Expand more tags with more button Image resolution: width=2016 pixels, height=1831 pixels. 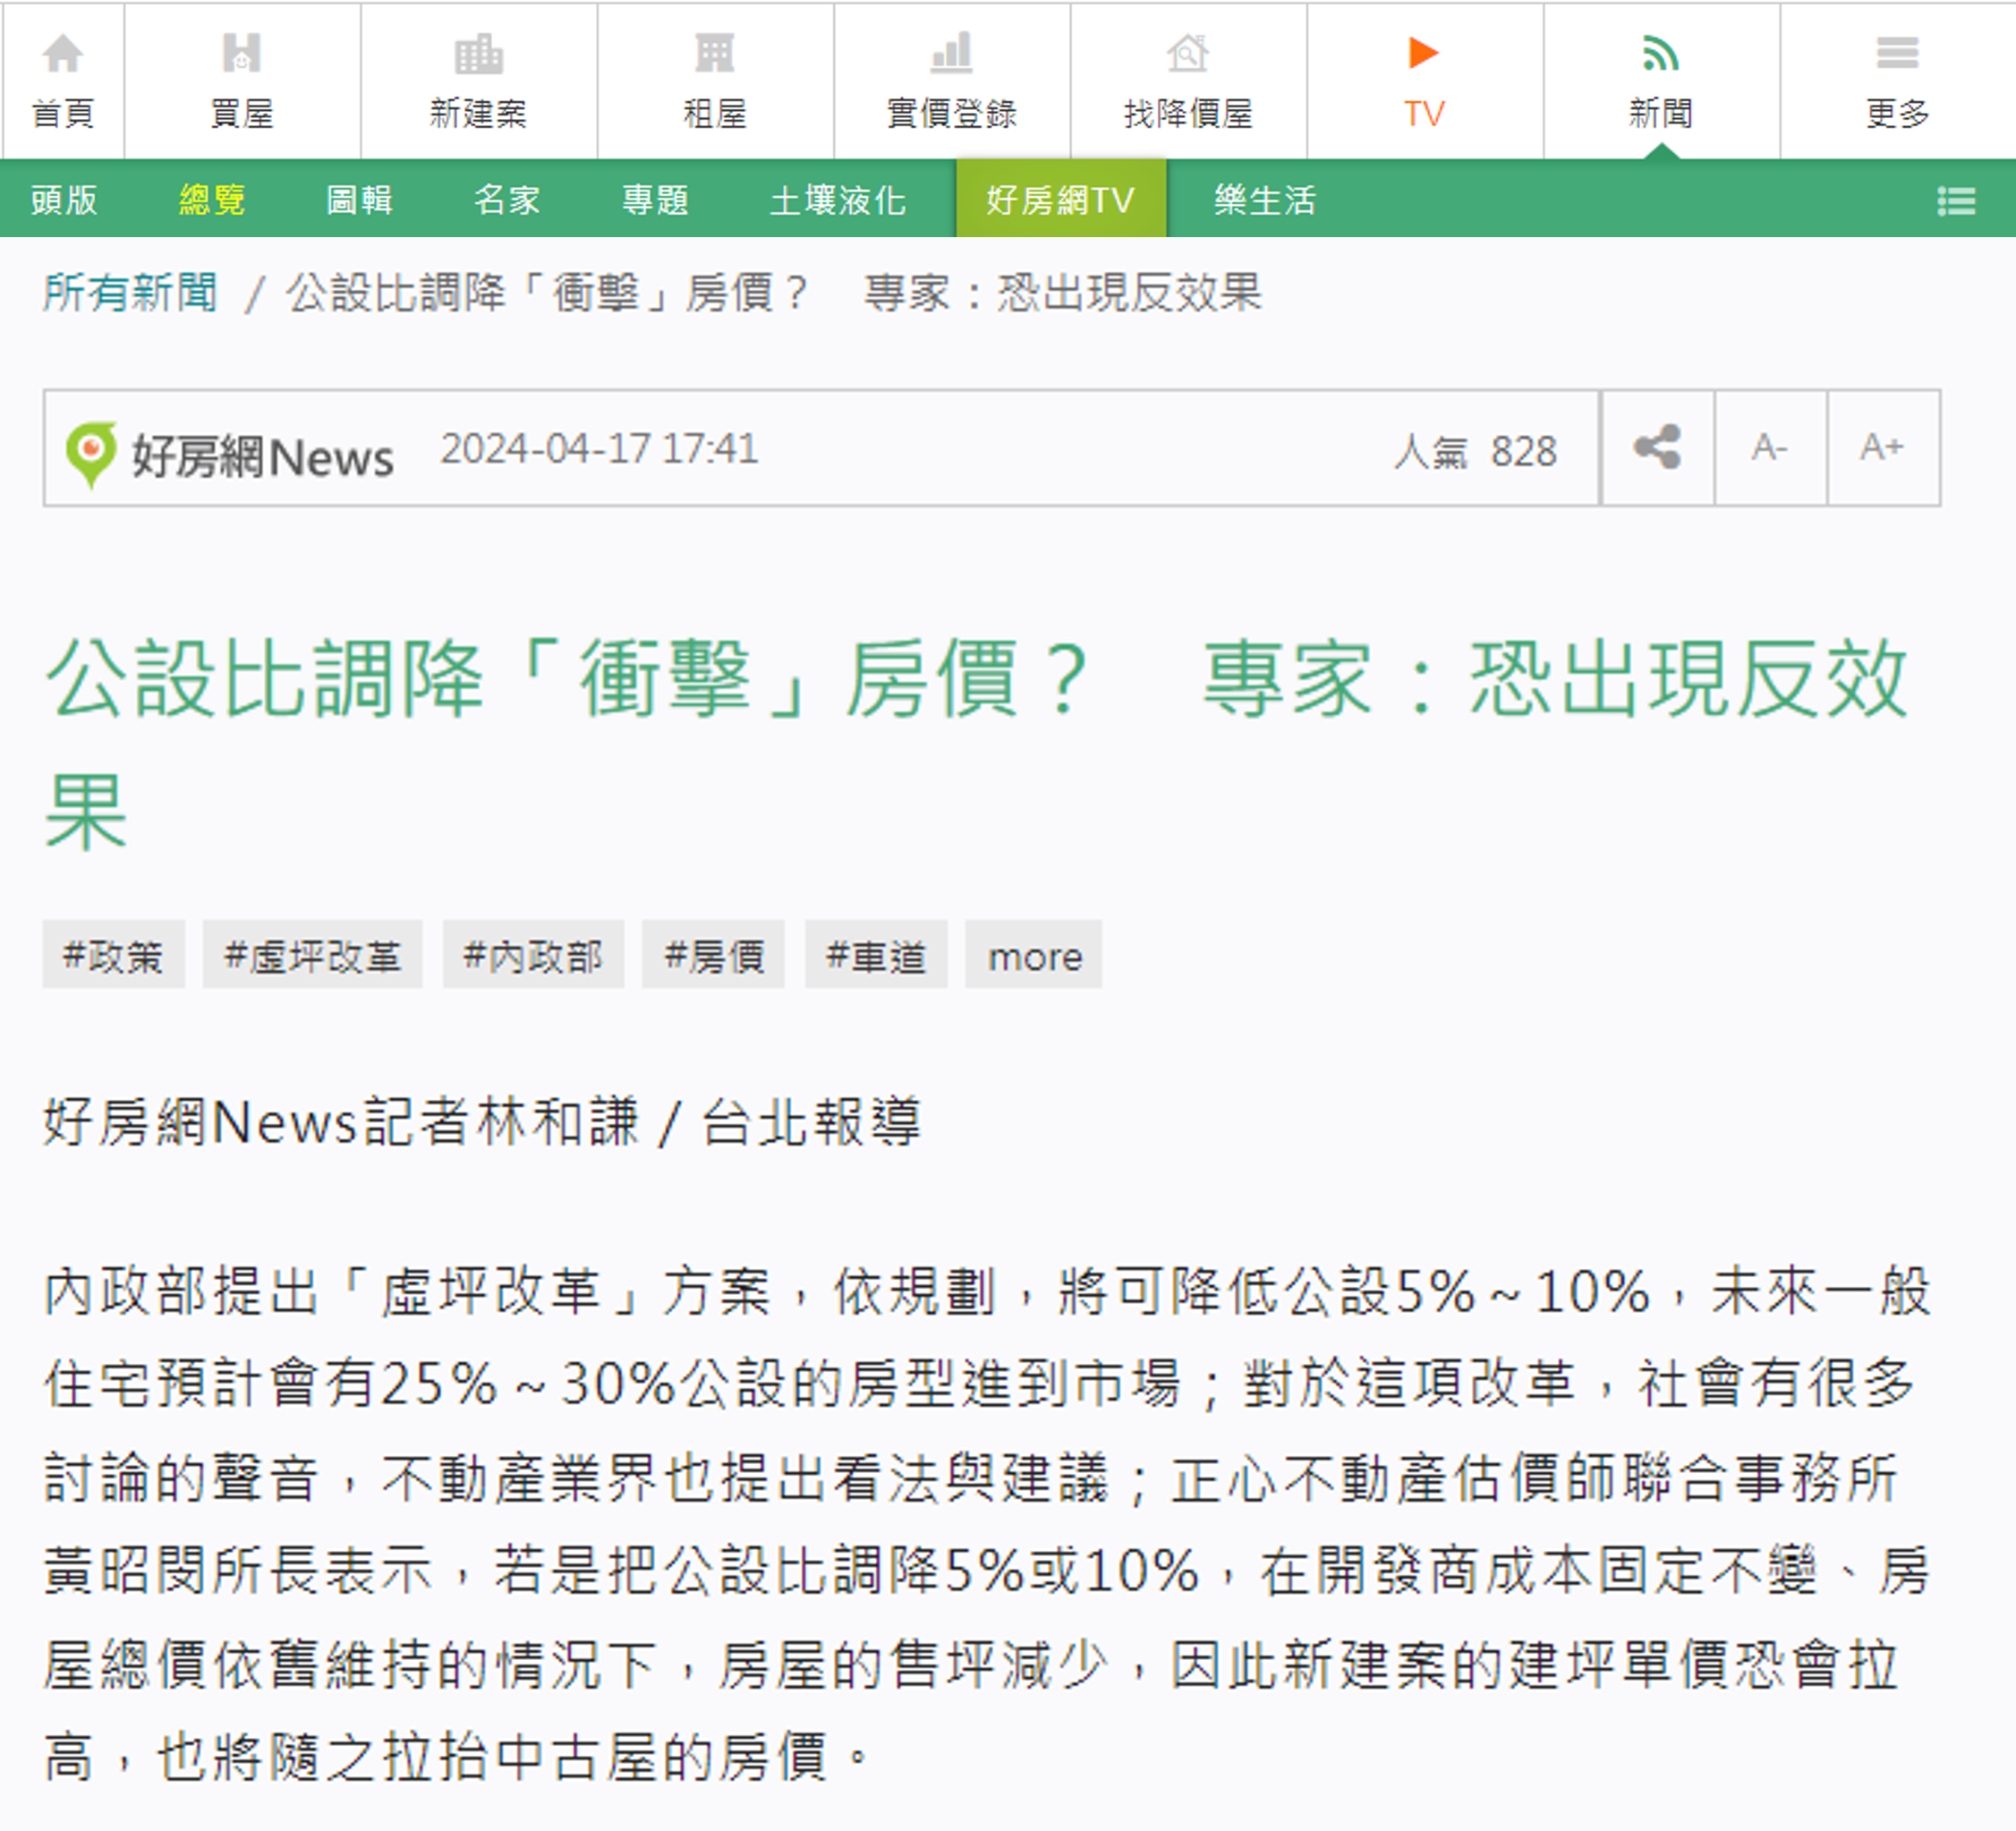[1034, 956]
